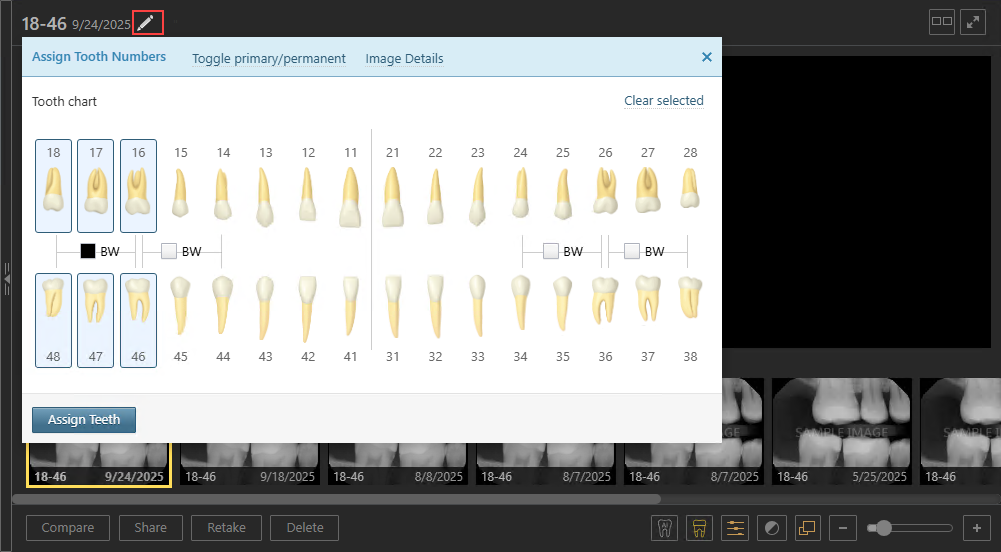Switch to the Image Details tab
1001x552 pixels.
(404, 58)
